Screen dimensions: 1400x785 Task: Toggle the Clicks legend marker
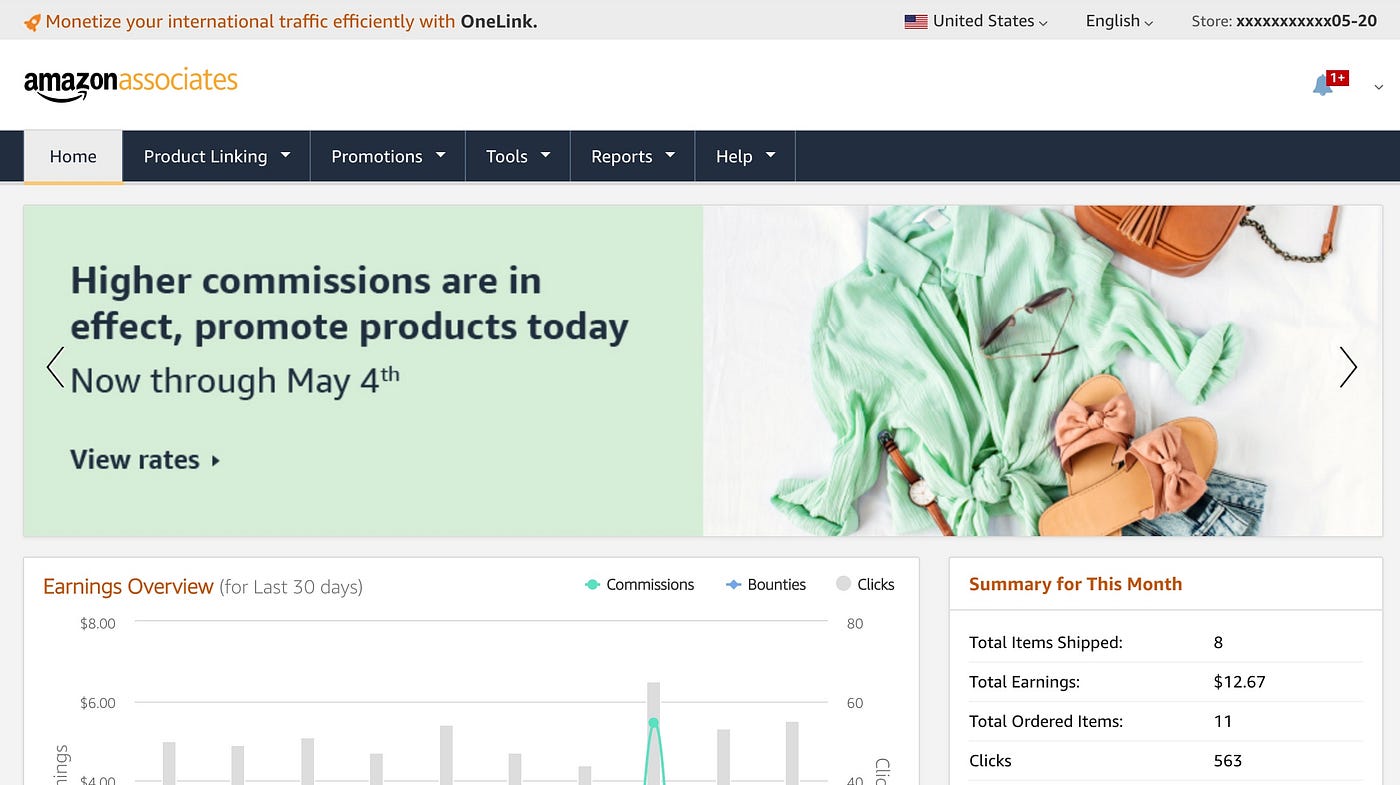(843, 584)
